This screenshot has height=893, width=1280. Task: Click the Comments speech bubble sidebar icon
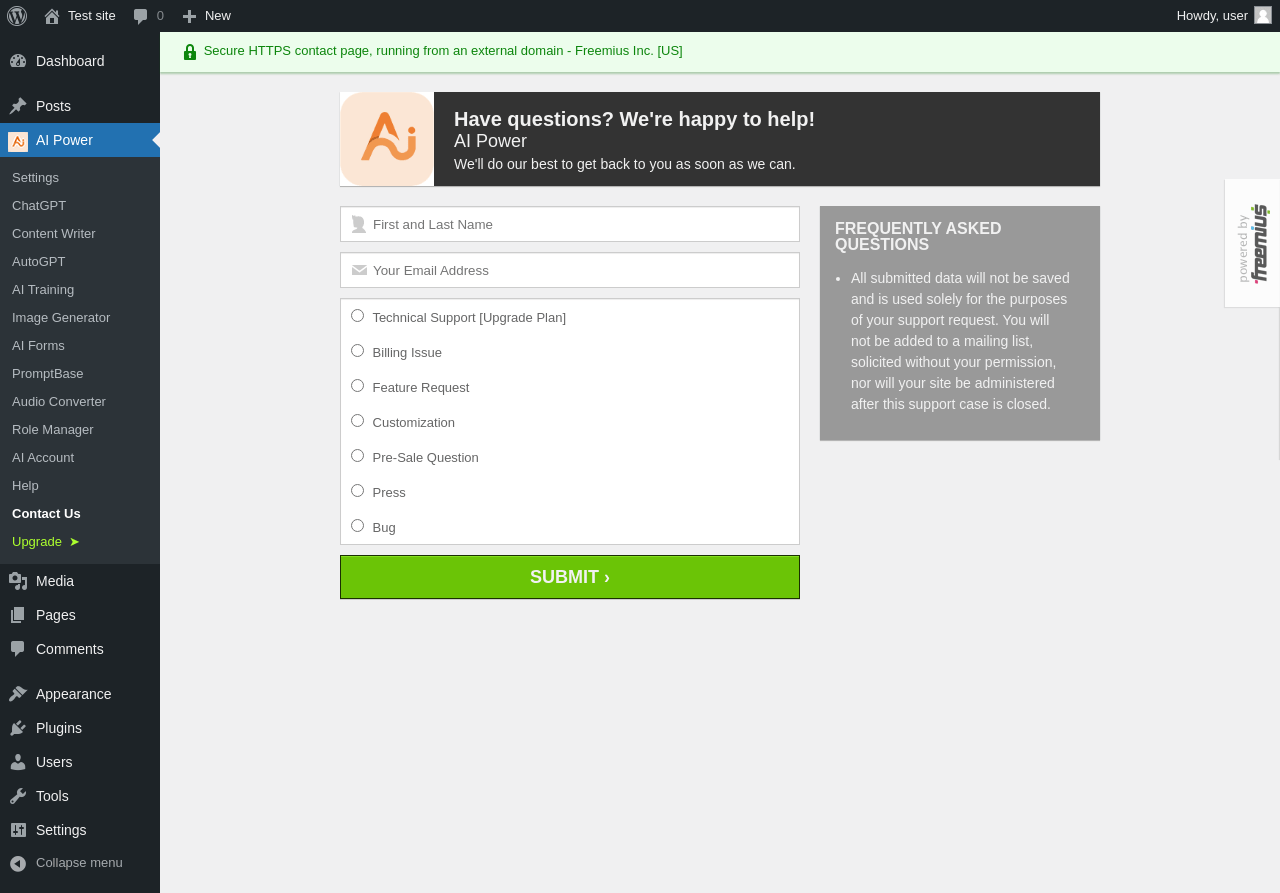tap(18, 649)
